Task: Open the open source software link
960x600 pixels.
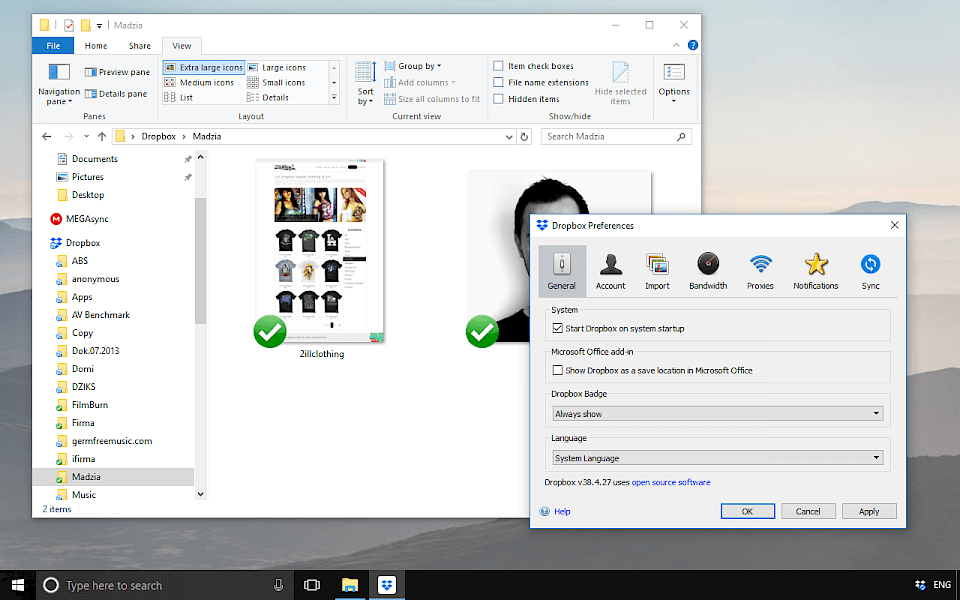Action: (x=671, y=482)
